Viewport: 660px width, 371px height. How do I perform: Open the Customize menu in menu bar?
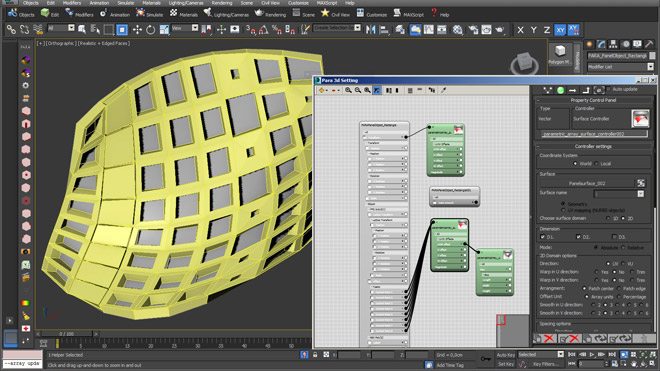[x=298, y=3]
